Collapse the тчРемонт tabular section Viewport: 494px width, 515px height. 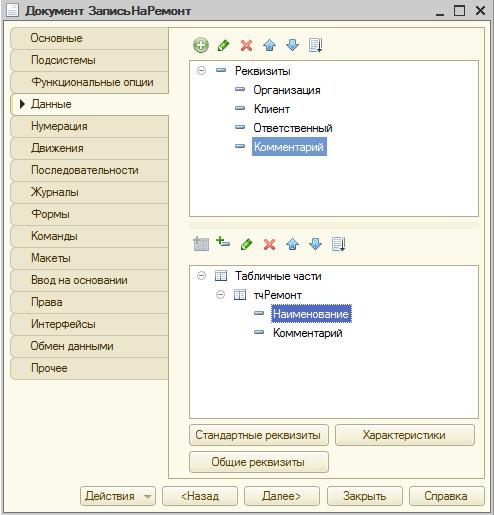[220, 295]
